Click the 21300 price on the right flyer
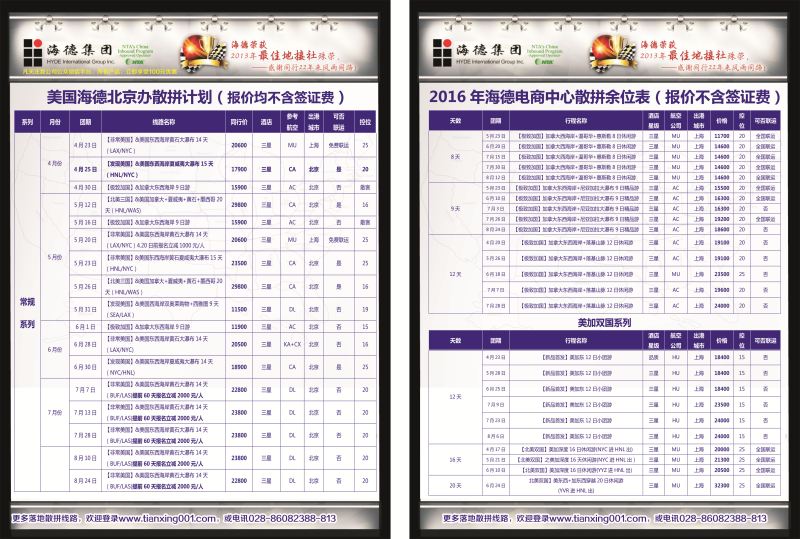Image resolution: width=800 pixels, height=539 pixels. pyautogui.click(x=721, y=460)
